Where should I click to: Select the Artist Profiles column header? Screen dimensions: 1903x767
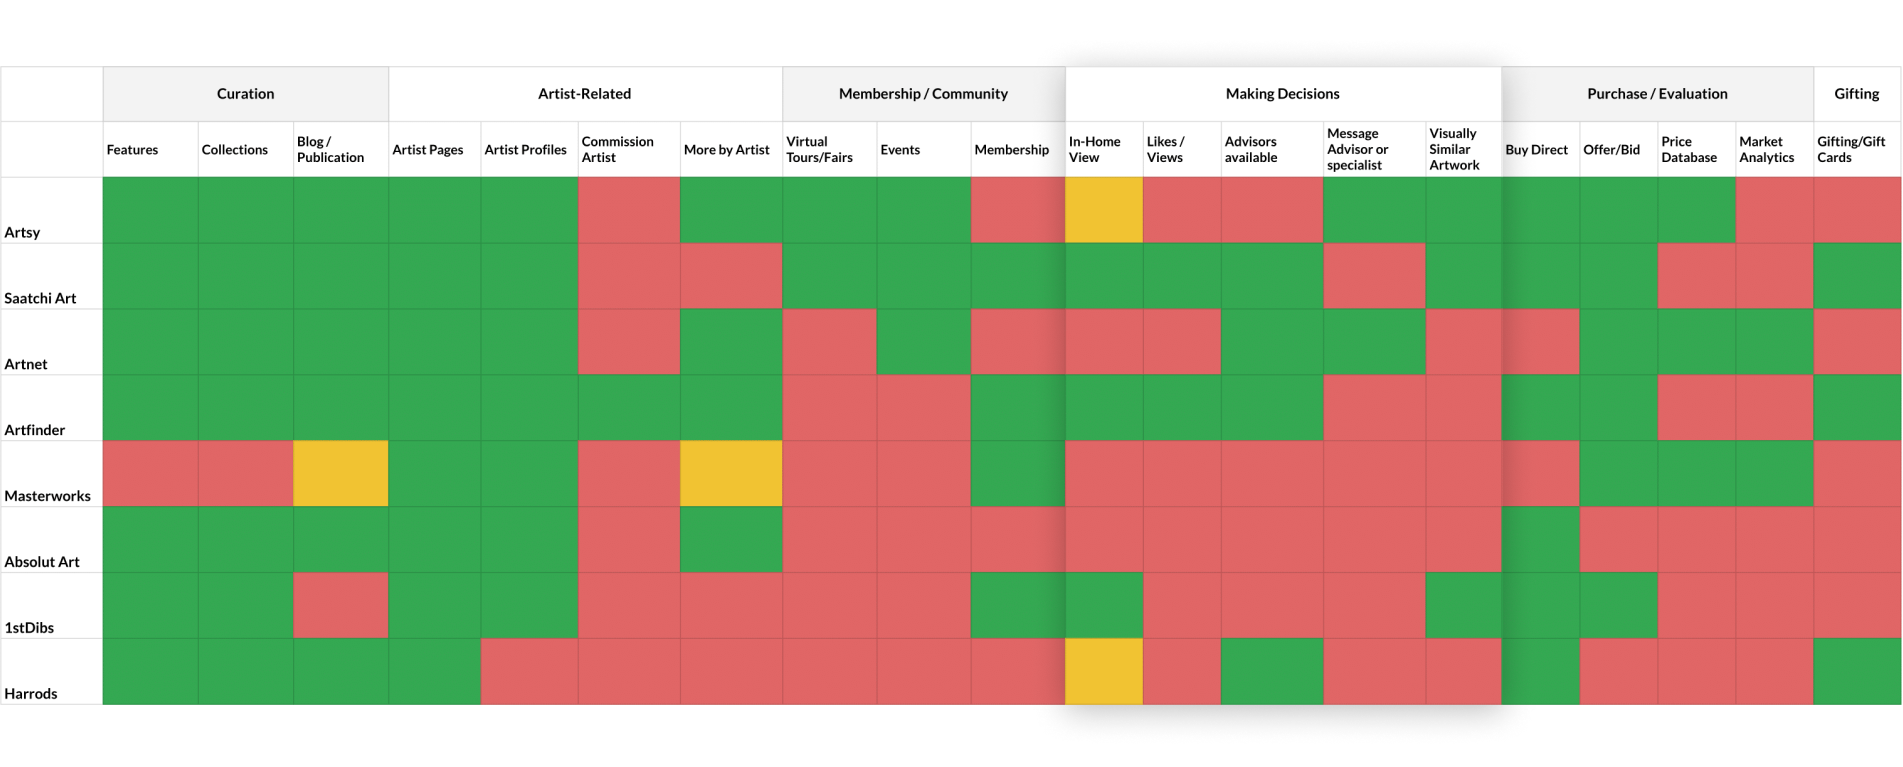pyautogui.click(x=529, y=150)
